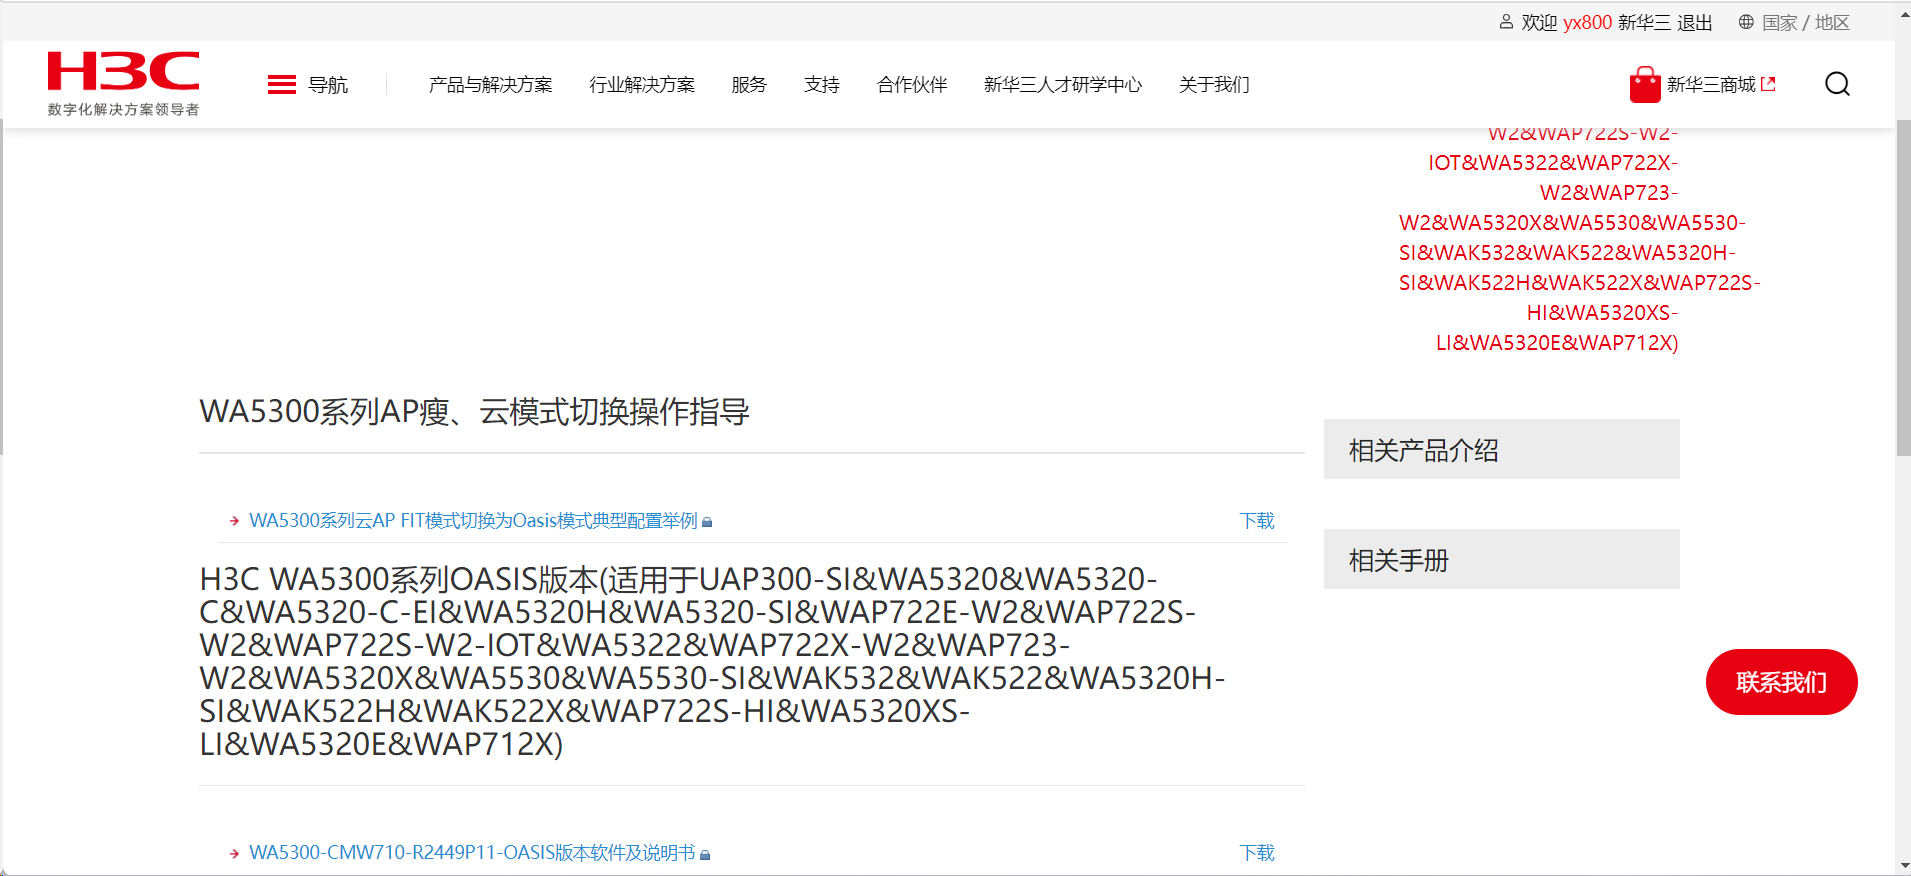Viewport: 1911px width, 876px height.
Task: Expand the 相关手册 panel
Action: coord(1502,559)
